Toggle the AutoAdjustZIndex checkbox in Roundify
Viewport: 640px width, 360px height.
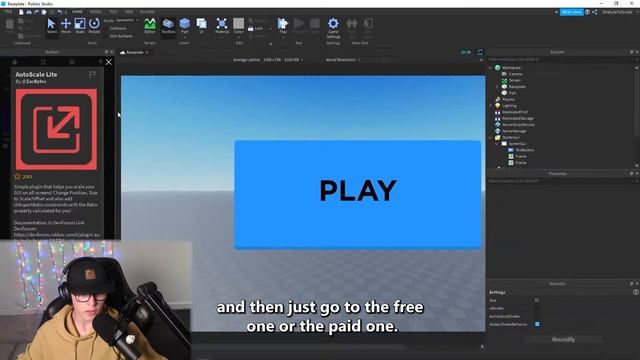pyautogui.click(x=537, y=316)
